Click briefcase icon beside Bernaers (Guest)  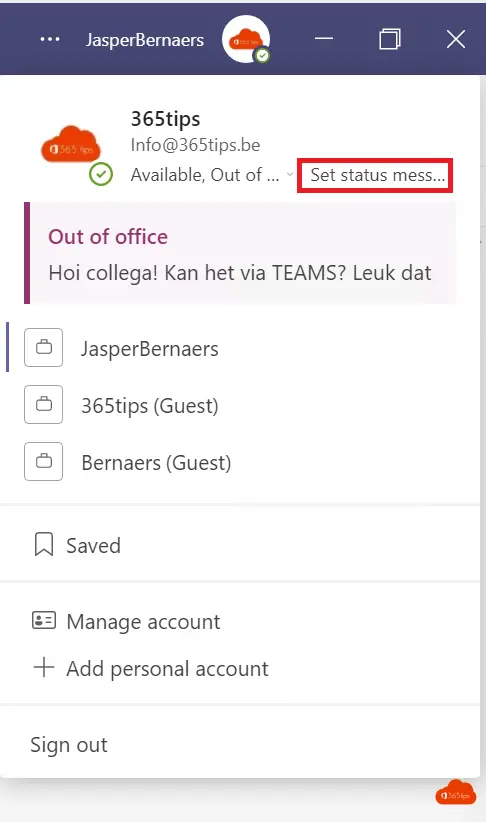point(44,461)
